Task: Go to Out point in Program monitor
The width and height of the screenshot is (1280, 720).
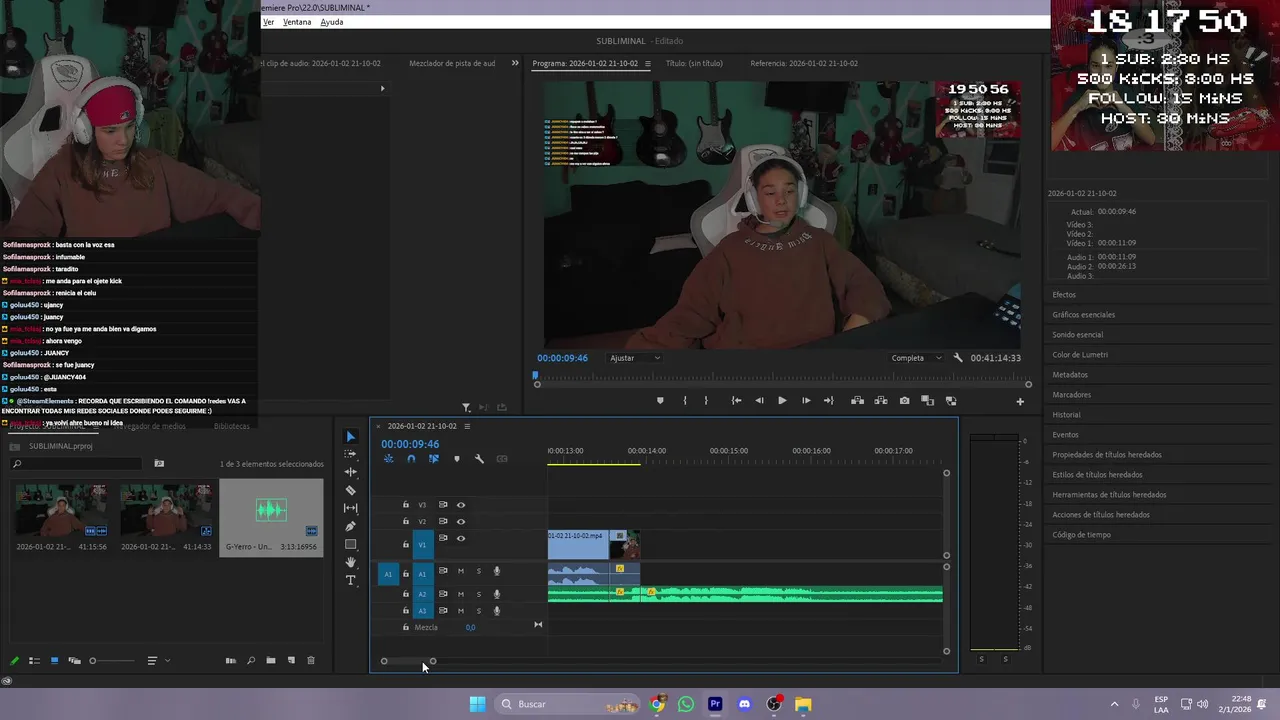Action: pos(828,401)
